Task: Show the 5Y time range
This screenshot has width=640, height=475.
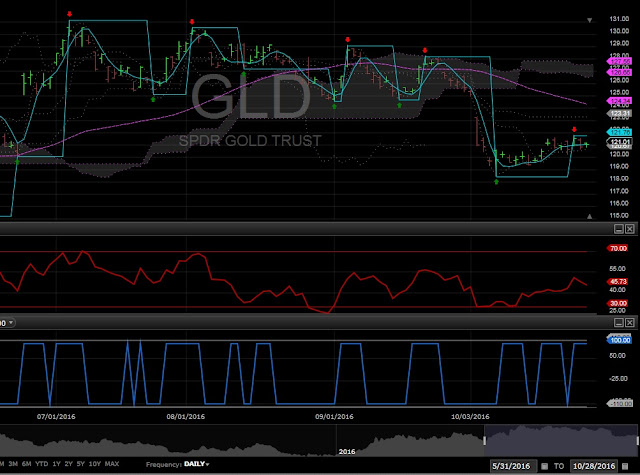Action: point(80,464)
